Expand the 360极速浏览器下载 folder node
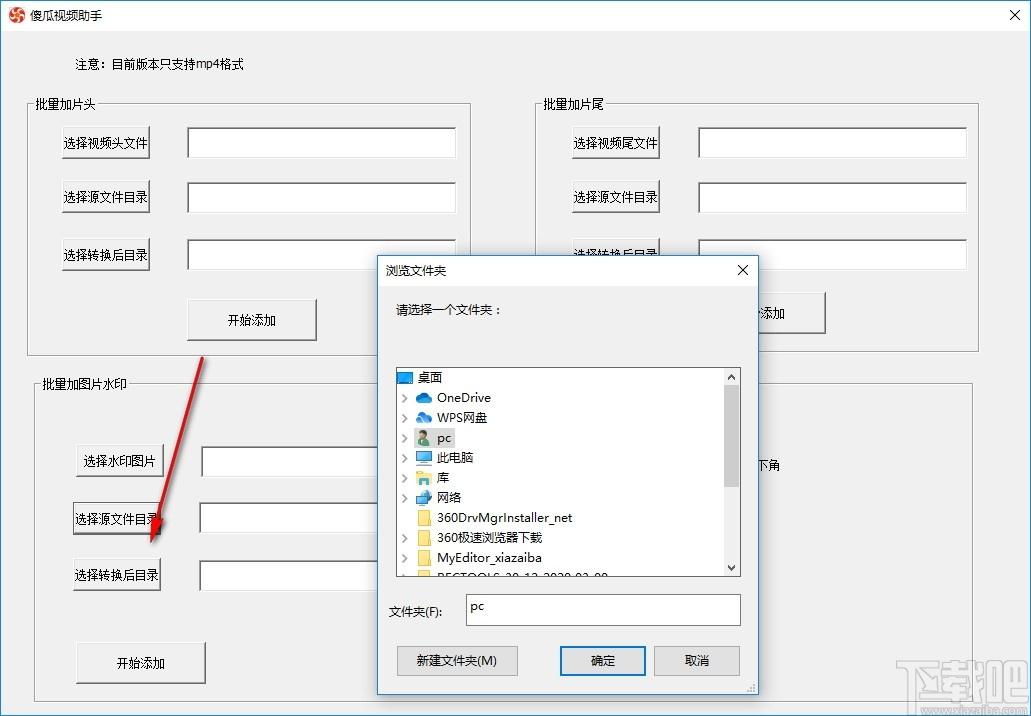Image resolution: width=1031 pixels, height=716 pixels. pyautogui.click(x=404, y=538)
